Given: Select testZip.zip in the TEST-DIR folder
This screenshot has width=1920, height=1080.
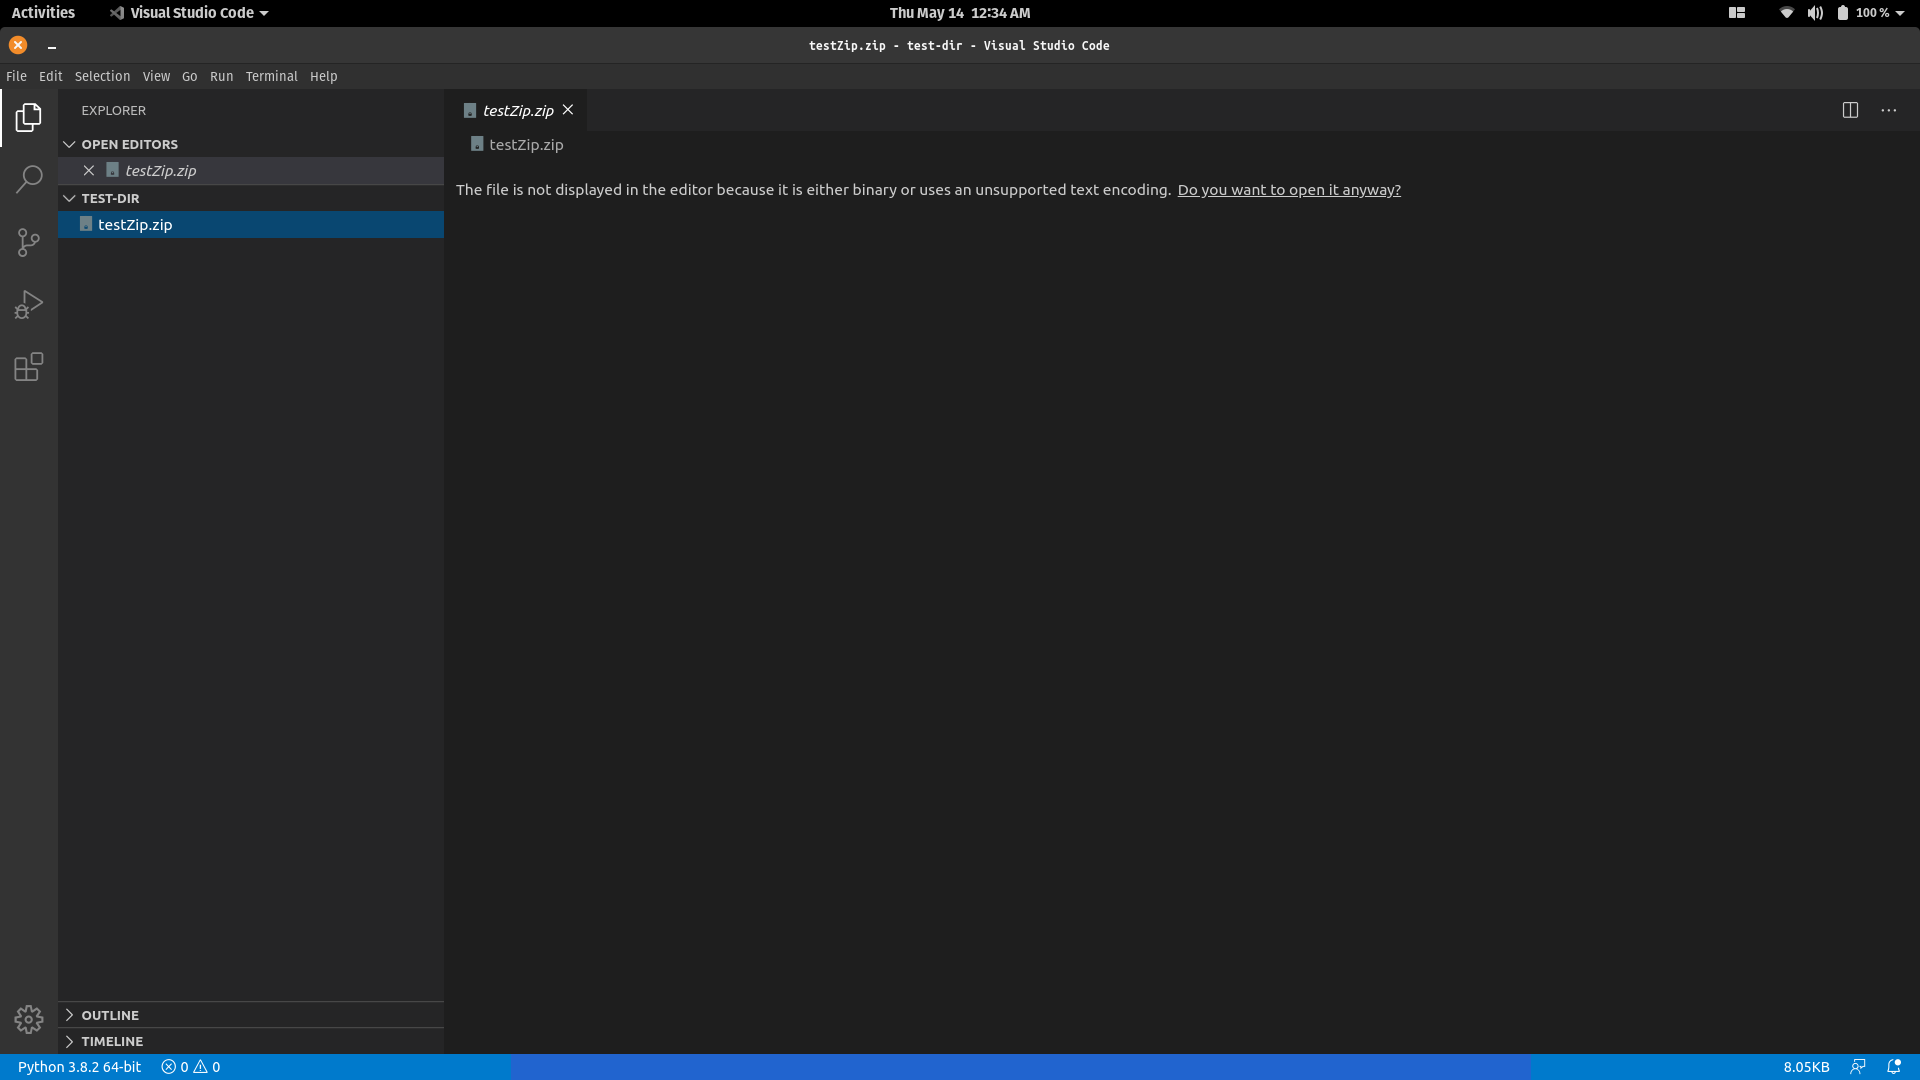Looking at the screenshot, I should click(x=136, y=224).
